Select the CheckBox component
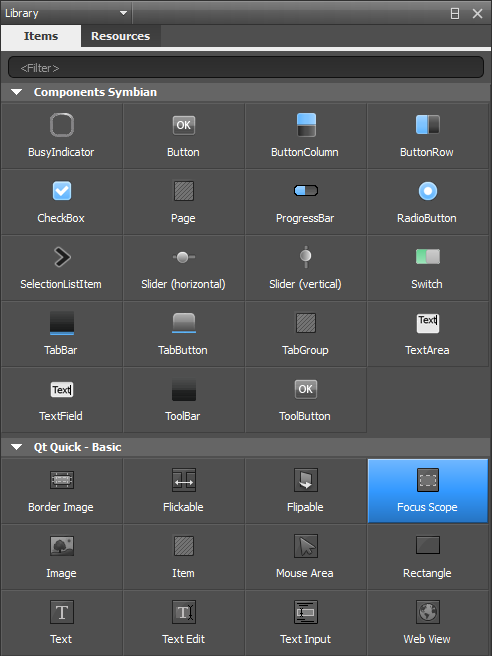The height and width of the screenshot is (656, 492). pyautogui.click(x=62, y=202)
